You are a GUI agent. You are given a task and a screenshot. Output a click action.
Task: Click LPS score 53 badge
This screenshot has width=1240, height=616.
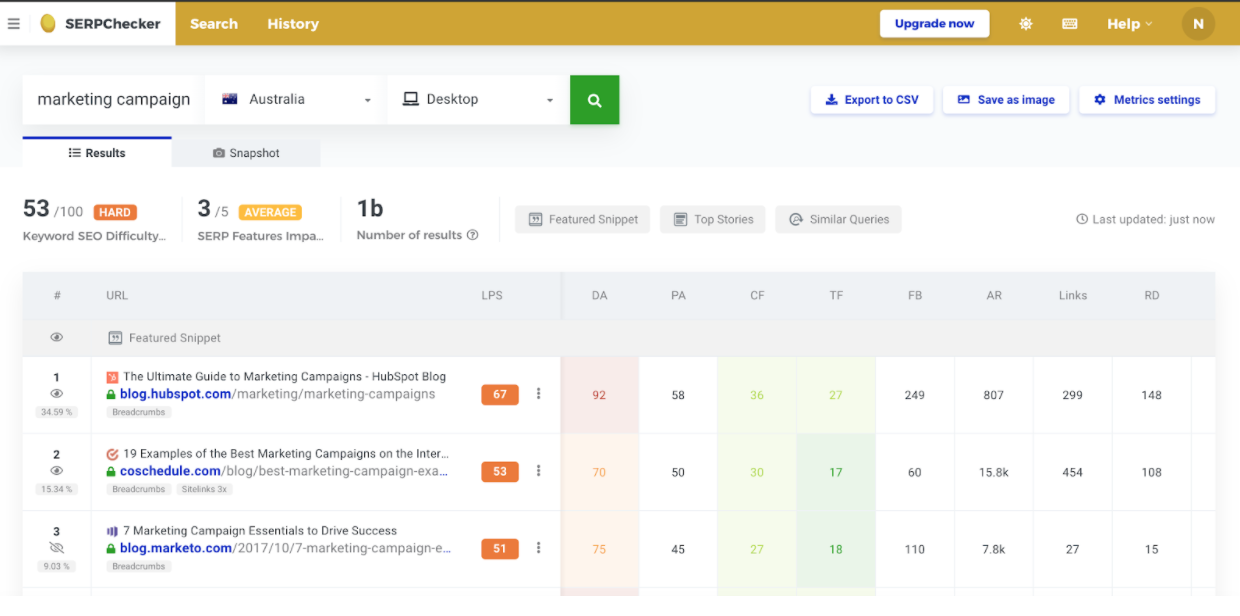tap(500, 472)
